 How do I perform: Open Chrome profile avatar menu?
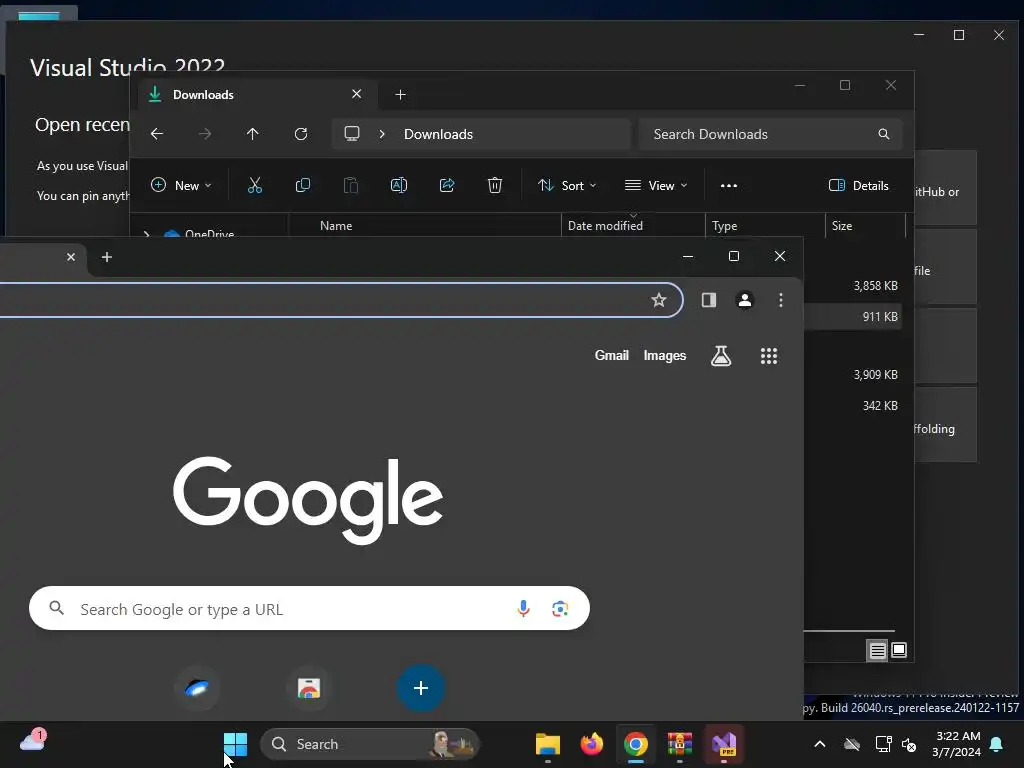coord(745,300)
